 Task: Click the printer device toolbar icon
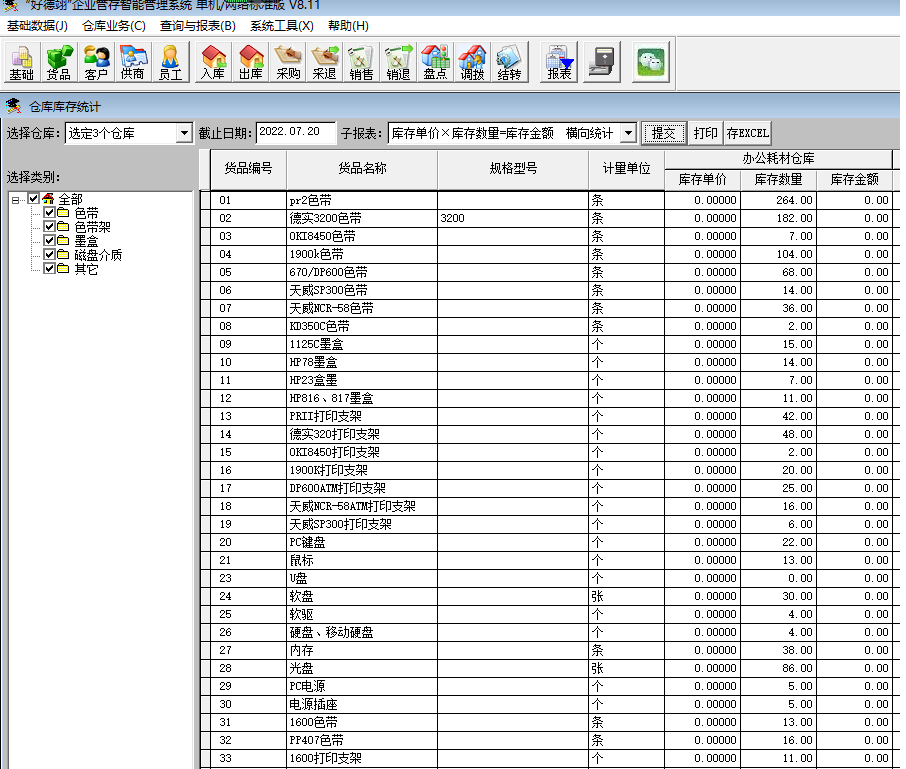pos(601,62)
